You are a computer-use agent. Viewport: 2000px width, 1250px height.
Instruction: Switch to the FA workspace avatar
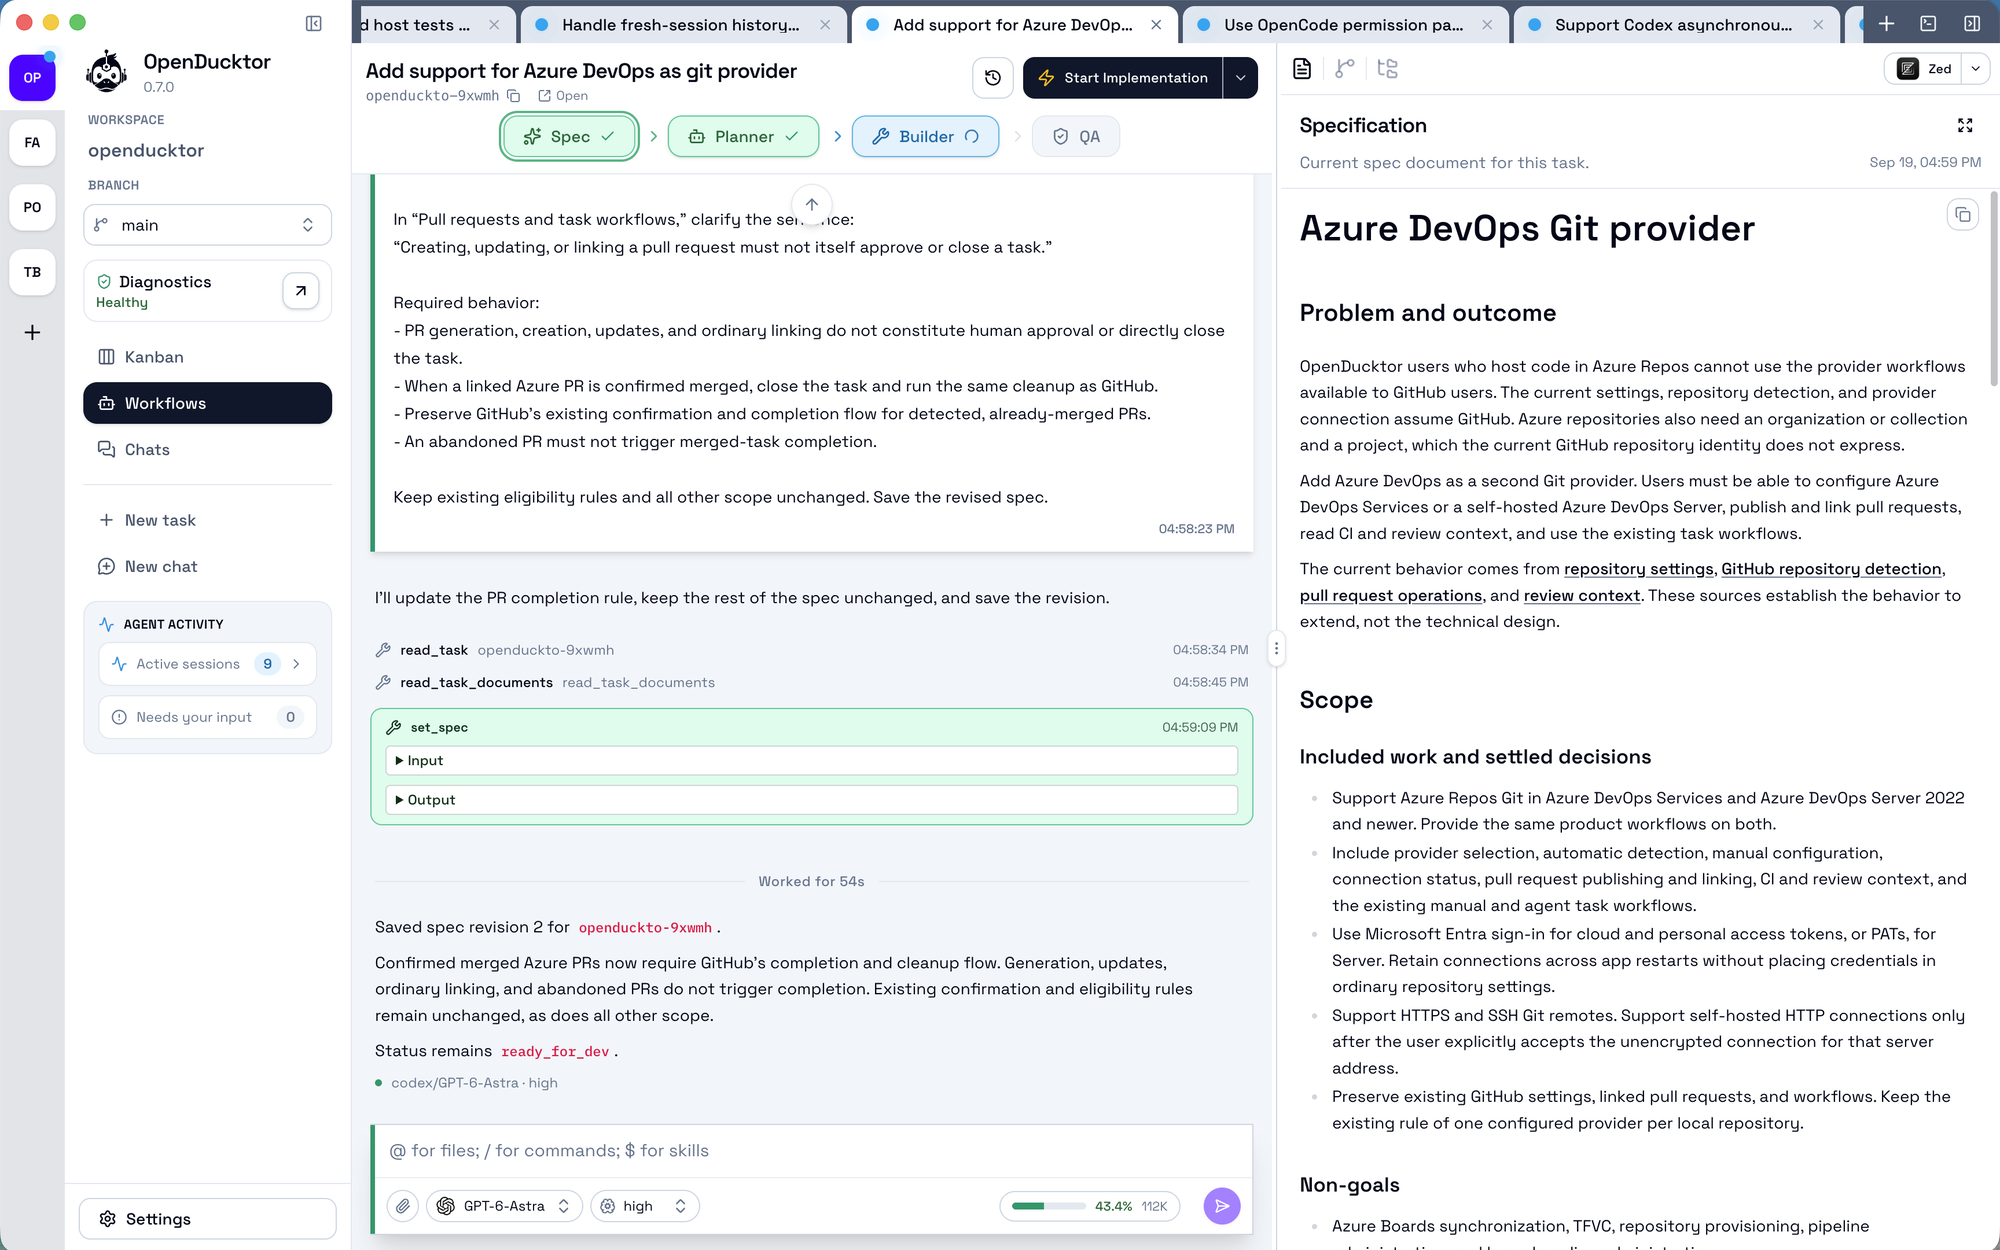coord(32,142)
